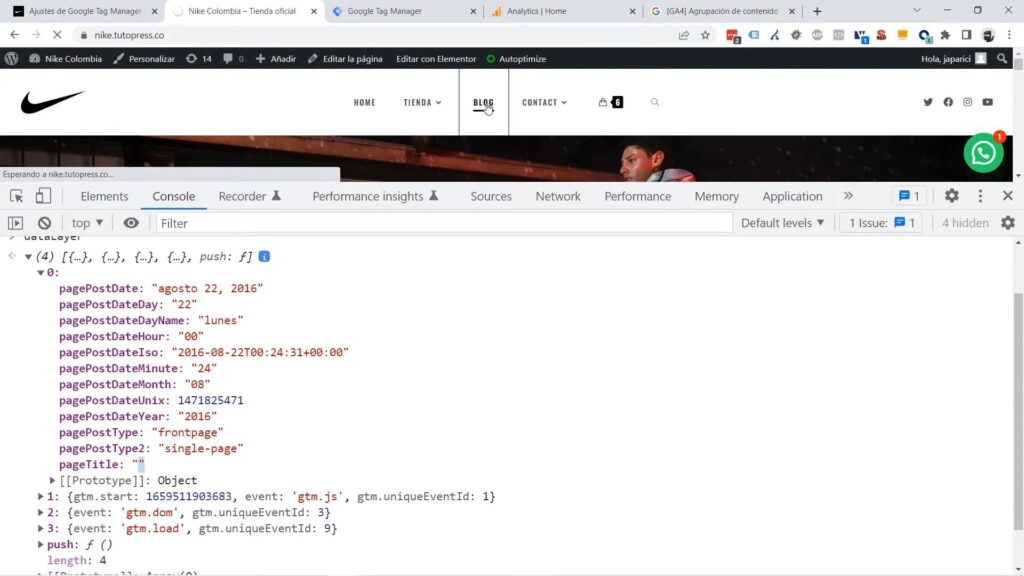Expand item 2 with gtm.dom event
The height and width of the screenshot is (576, 1024).
click(x=40, y=512)
